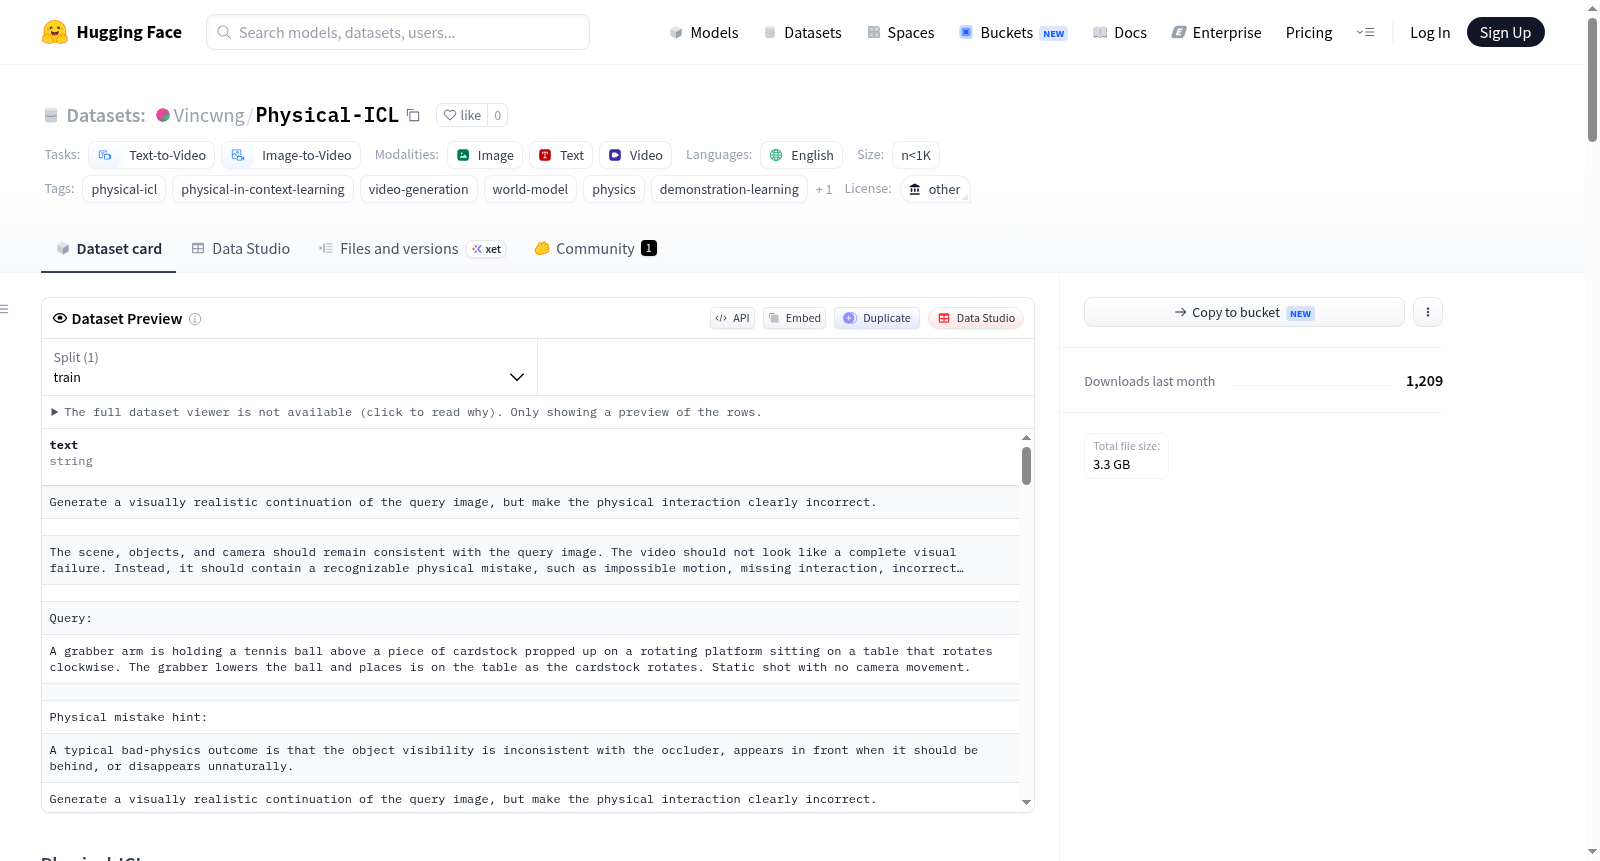Select the 'Query:' row
The height and width of the screenshot is (861, 1600).
click(530, 618)
